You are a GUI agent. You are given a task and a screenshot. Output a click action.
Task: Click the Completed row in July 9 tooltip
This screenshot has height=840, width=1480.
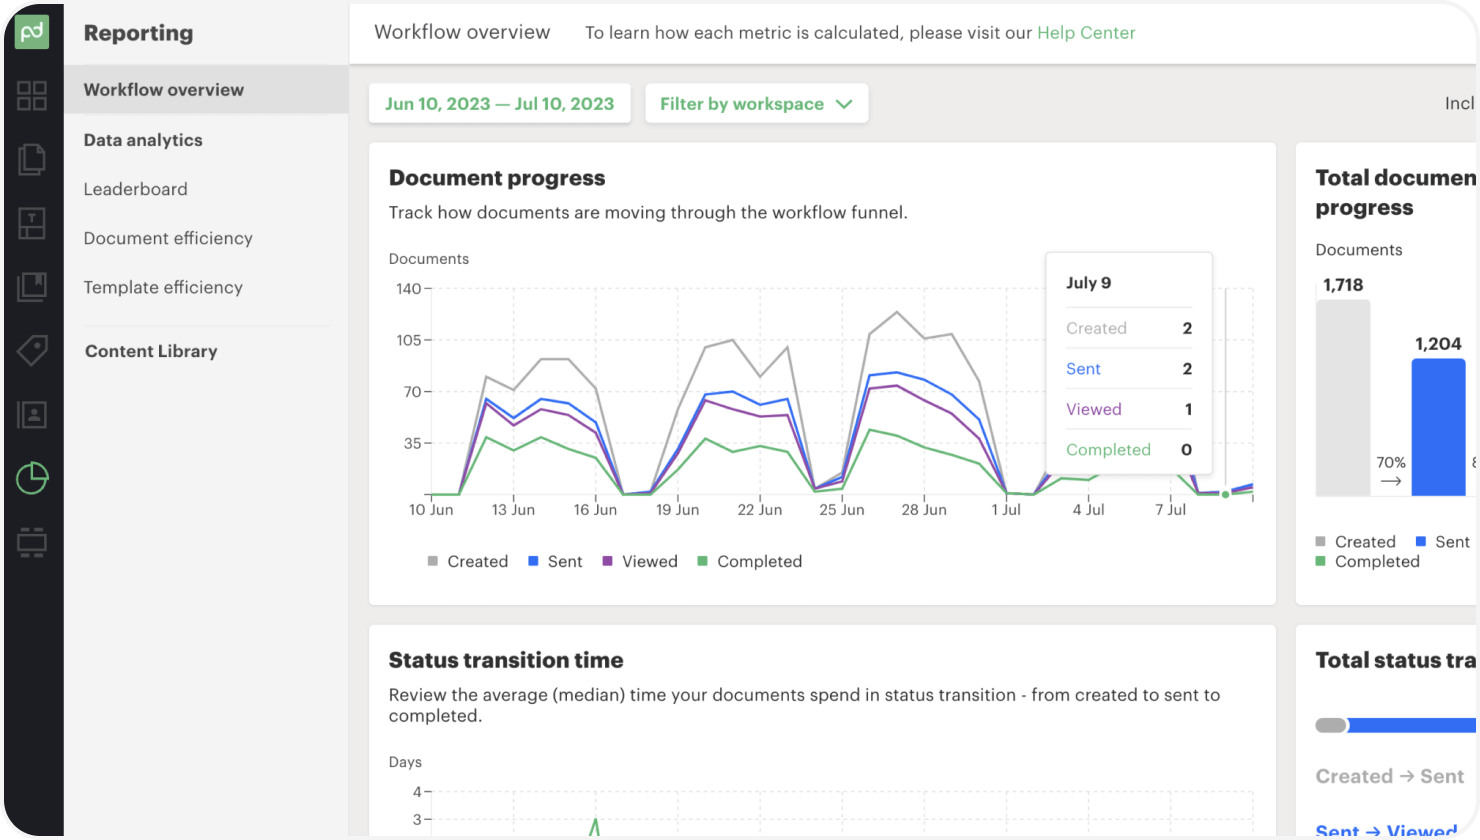tap(1129, 450)
